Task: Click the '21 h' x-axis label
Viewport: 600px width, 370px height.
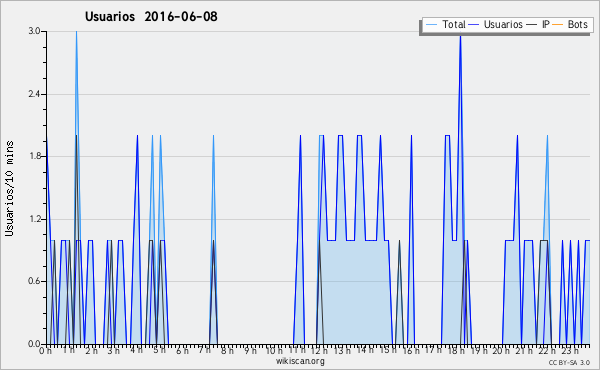Action: [x=524, y=350]
